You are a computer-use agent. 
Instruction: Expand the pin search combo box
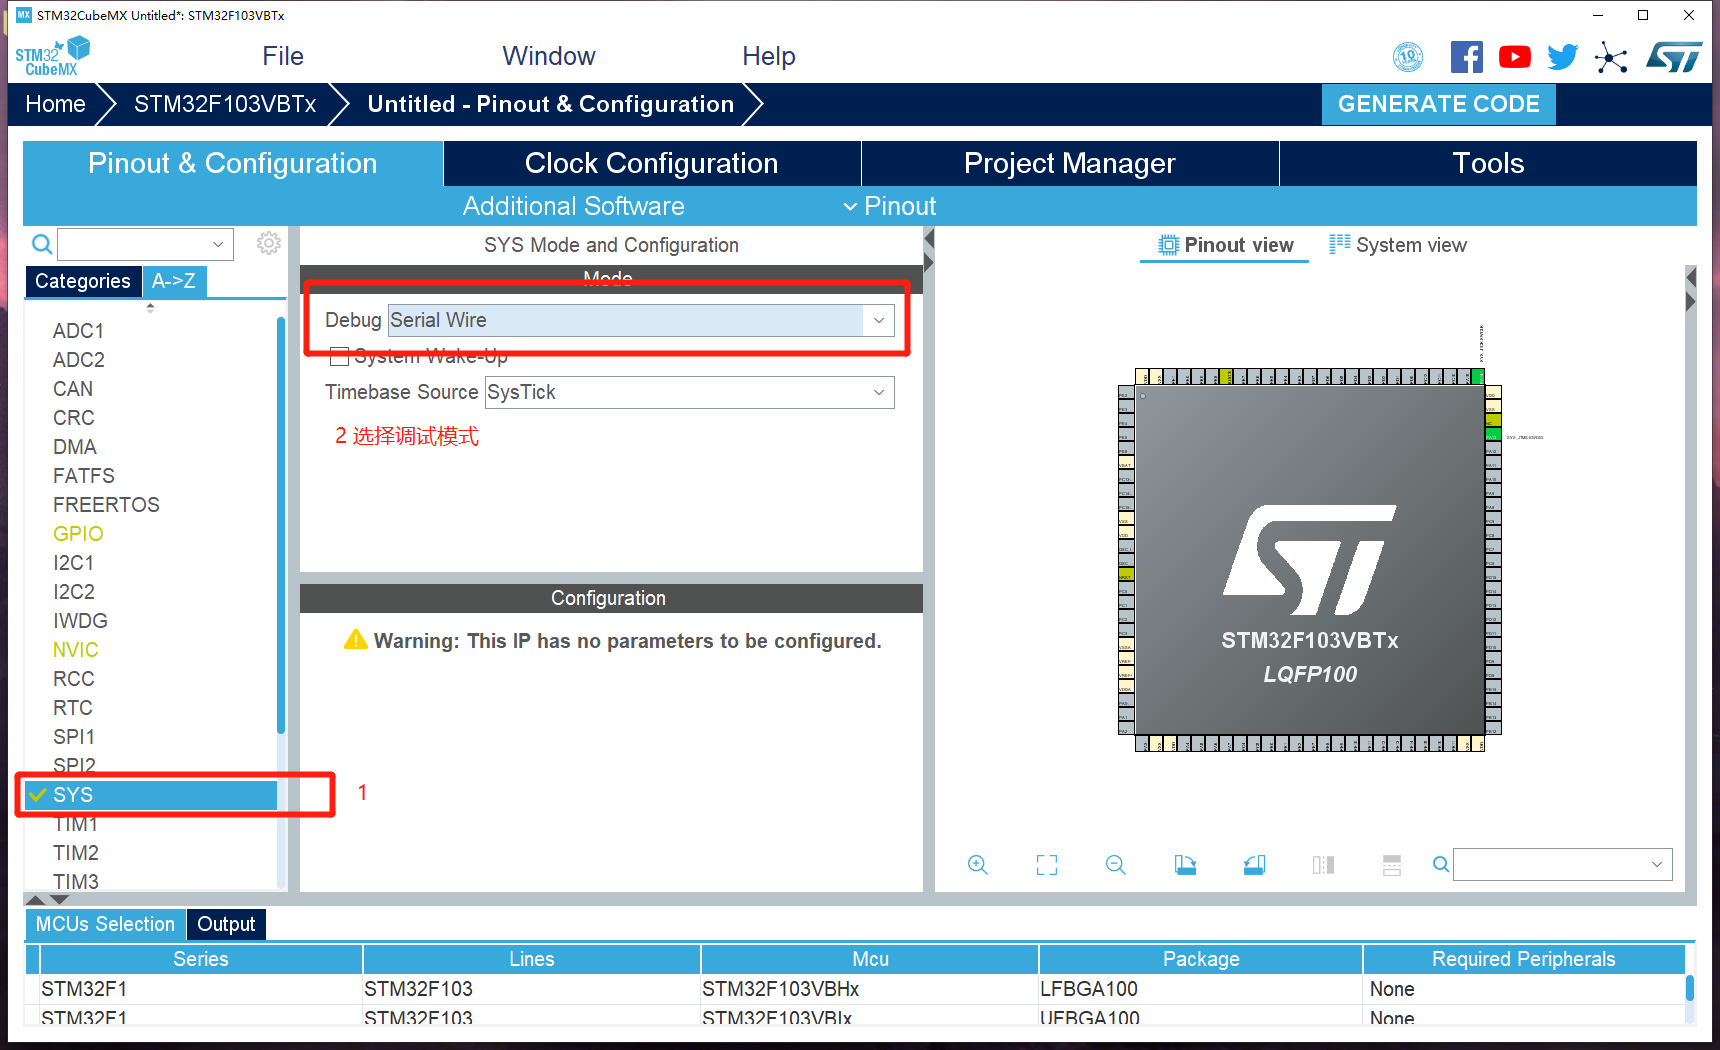[1657, 864]
